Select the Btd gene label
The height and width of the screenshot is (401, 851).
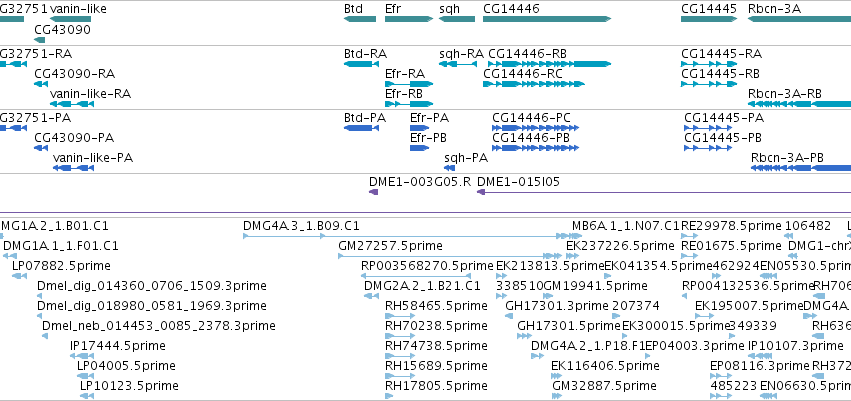pos(353,9)
